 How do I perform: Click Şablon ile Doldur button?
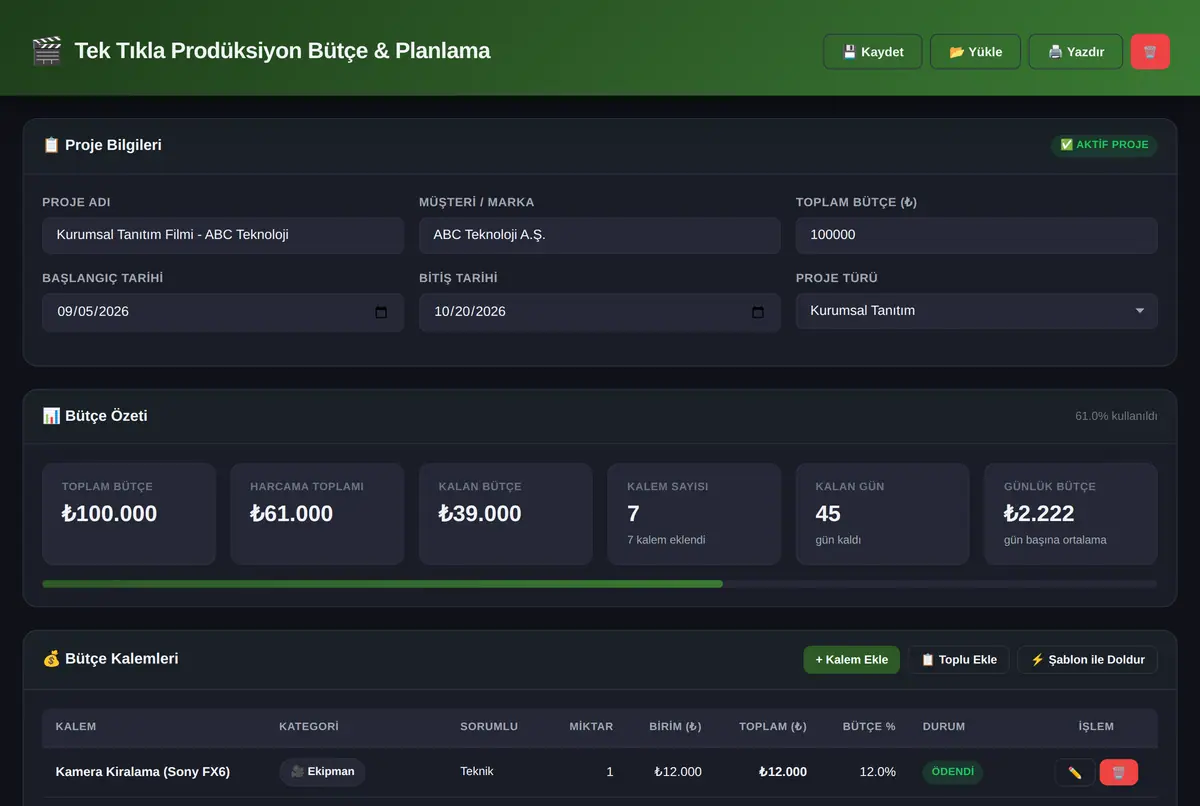tap(1088, 660)
